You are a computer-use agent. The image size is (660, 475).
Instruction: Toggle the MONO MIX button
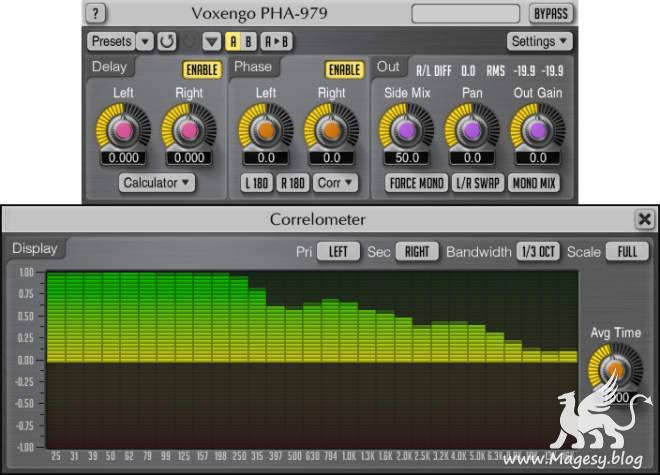point(534,183)
